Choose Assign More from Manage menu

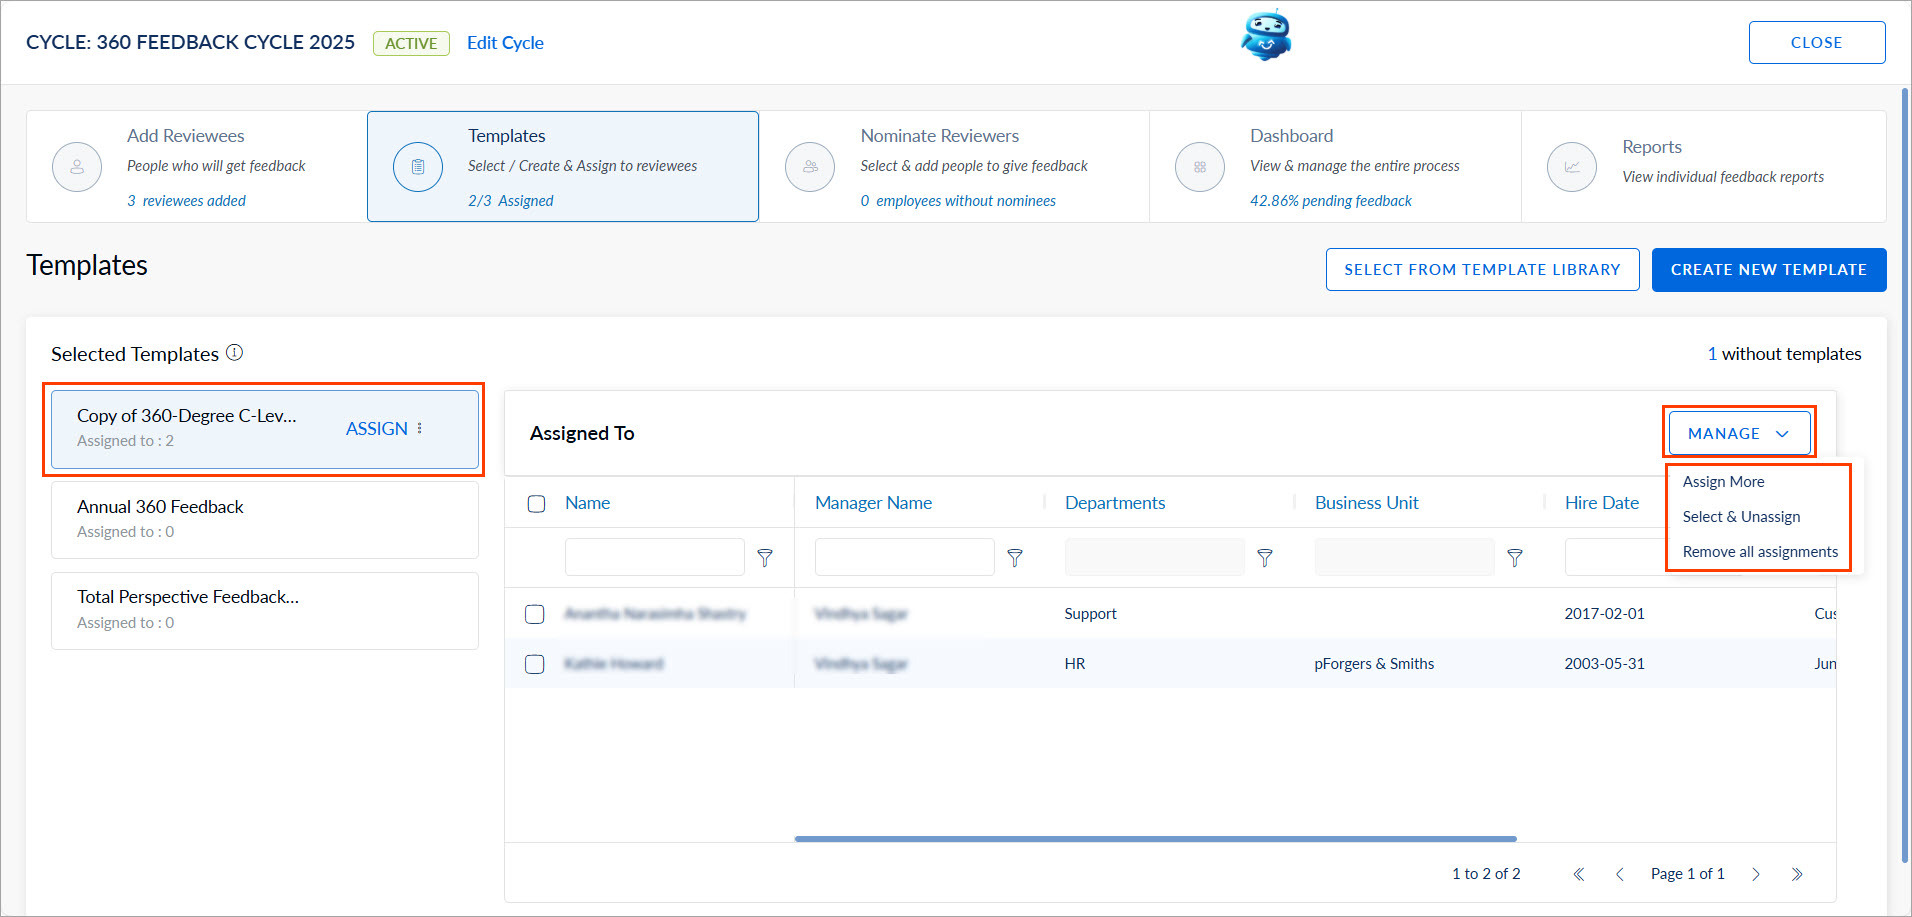[1723, 482]
